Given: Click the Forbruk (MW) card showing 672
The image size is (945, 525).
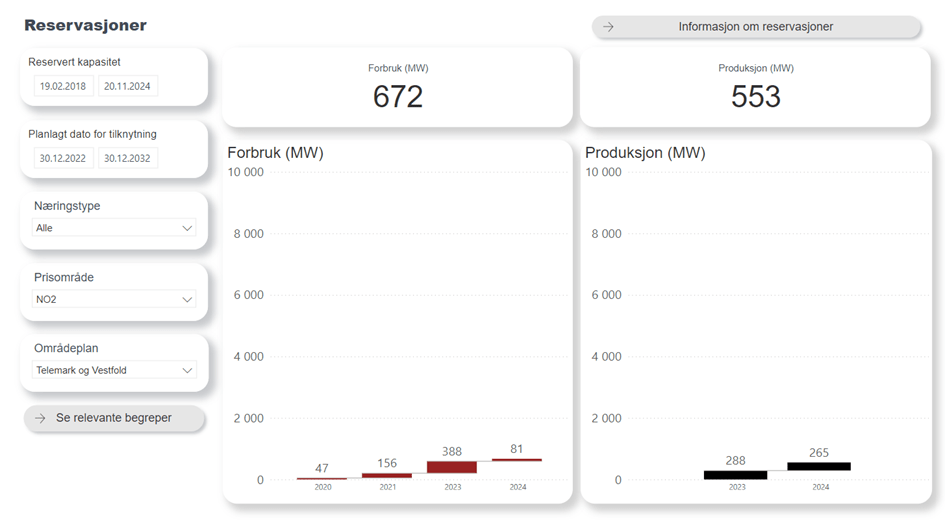Looking at the screenshot, I should [x=397, y=88].
